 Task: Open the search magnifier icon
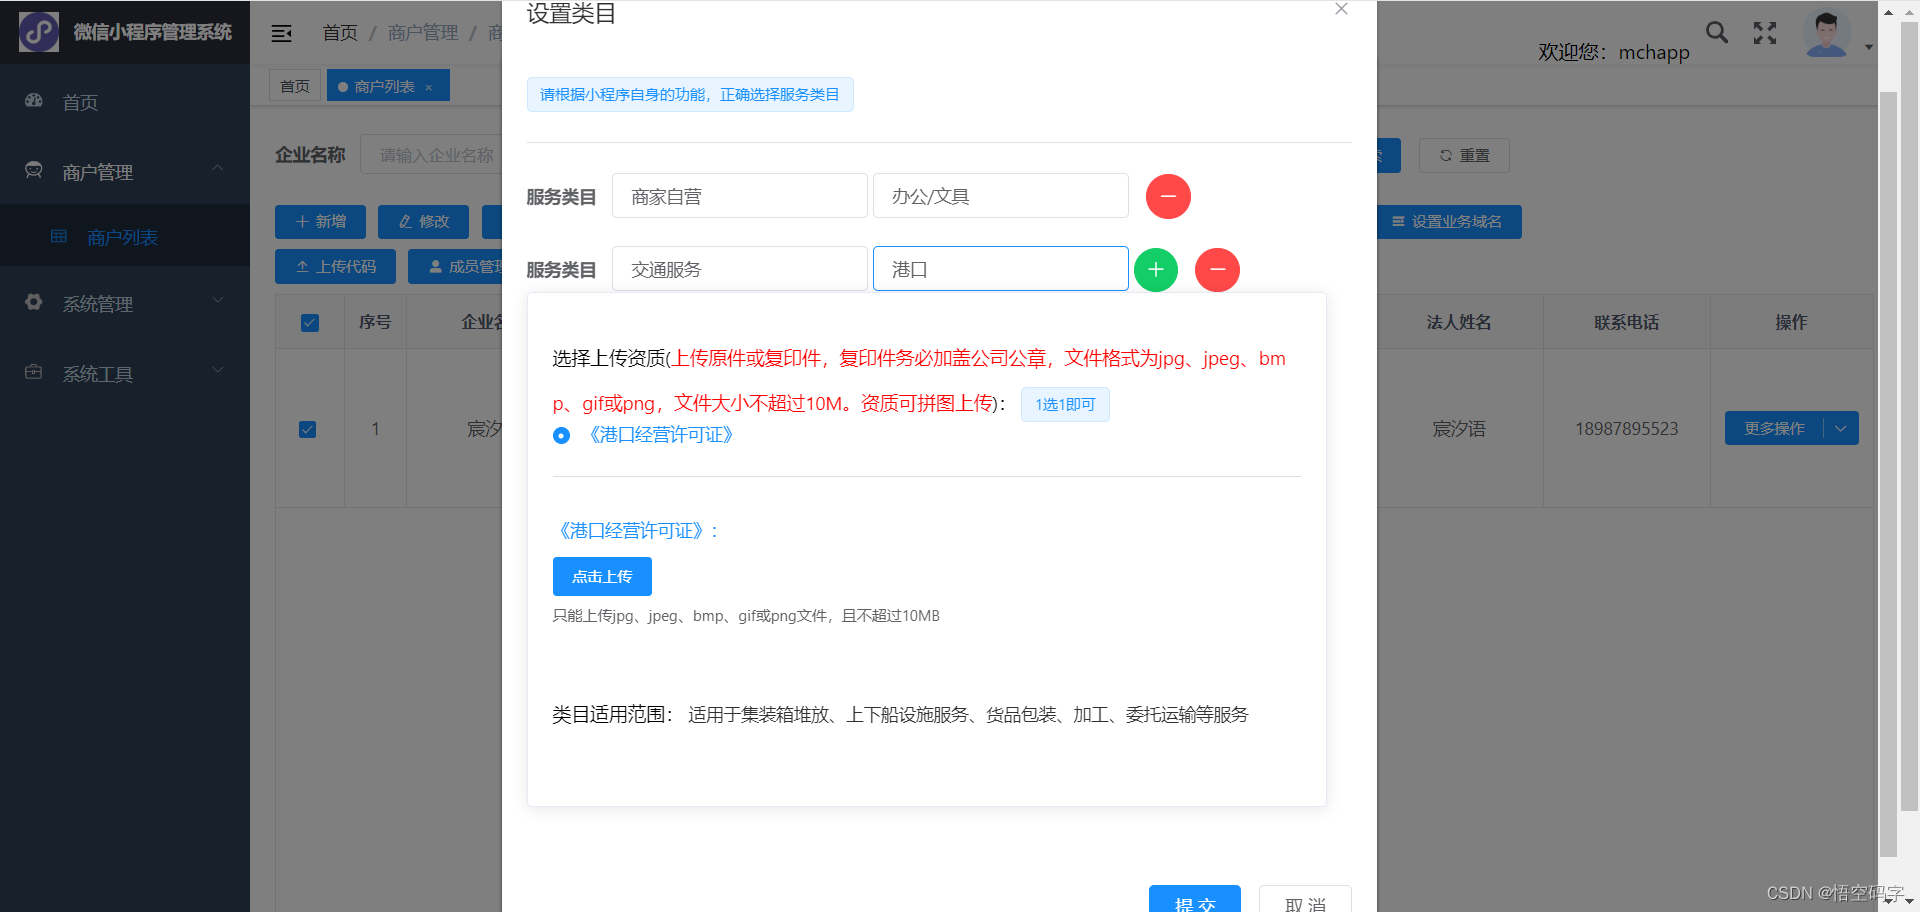pyautogui.click(x=1717, y=32)
